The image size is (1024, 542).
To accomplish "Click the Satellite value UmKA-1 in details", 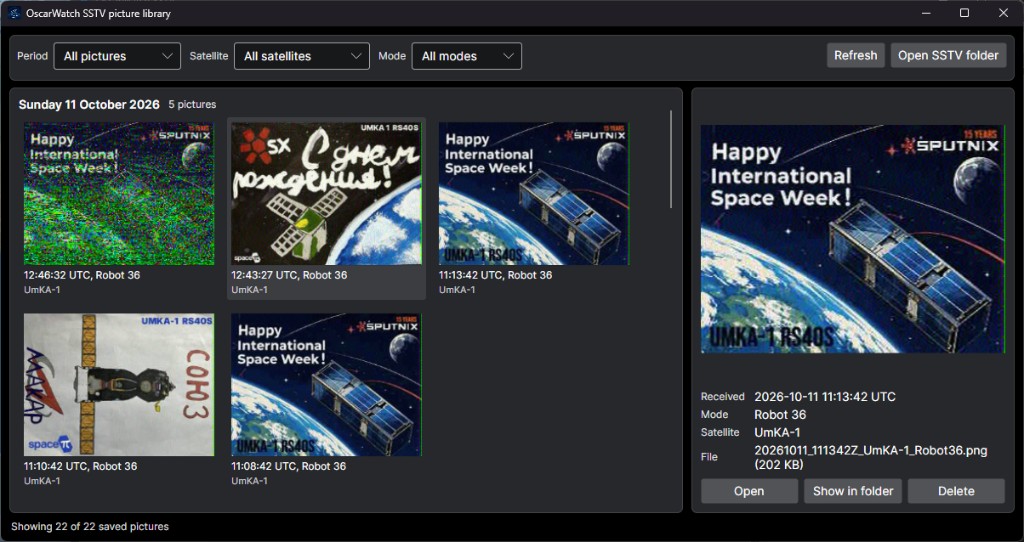I will pos(777,432).
